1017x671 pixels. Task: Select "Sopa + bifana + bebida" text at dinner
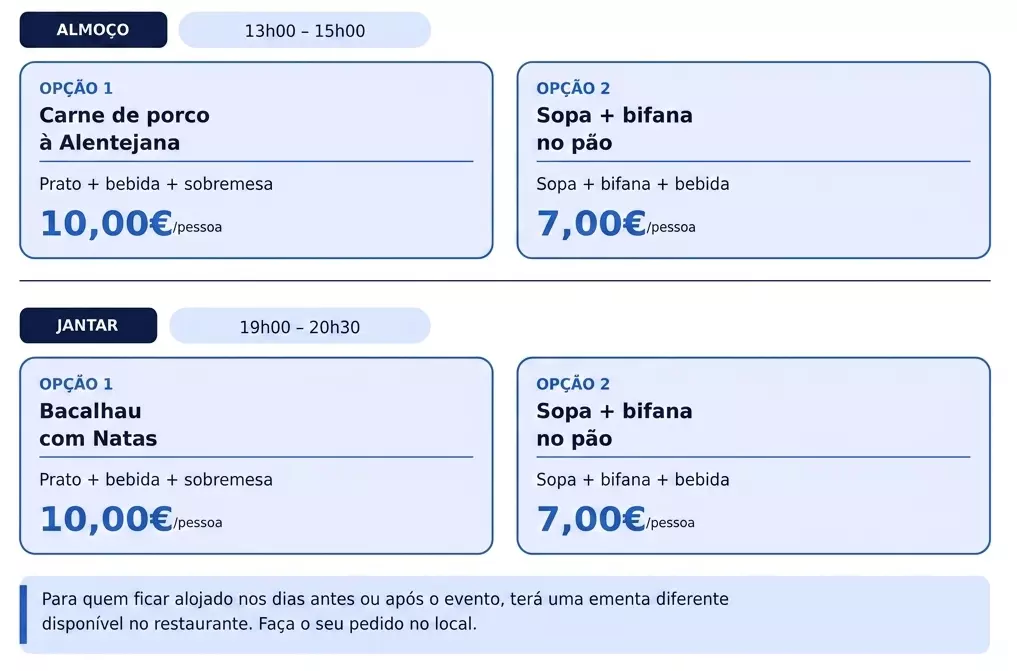click(633, 480)
